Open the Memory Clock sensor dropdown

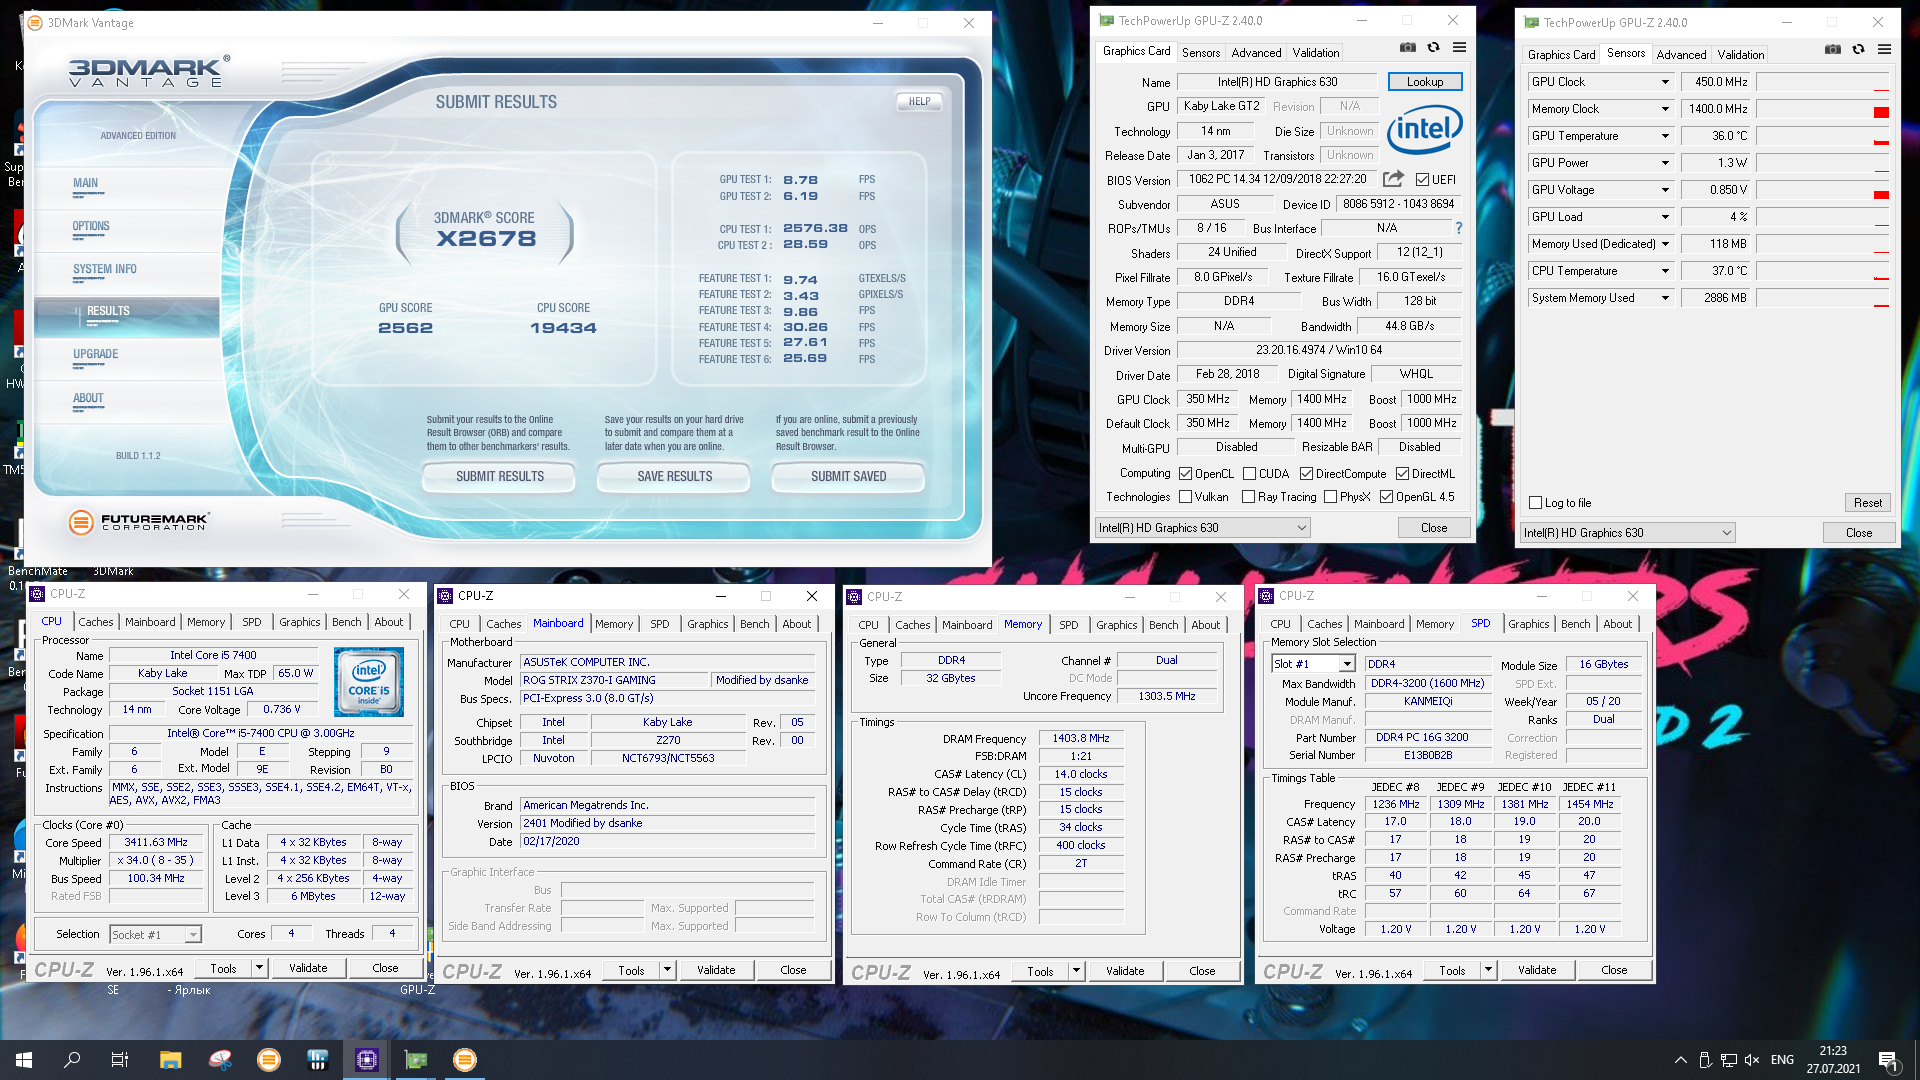[1665, 109]
